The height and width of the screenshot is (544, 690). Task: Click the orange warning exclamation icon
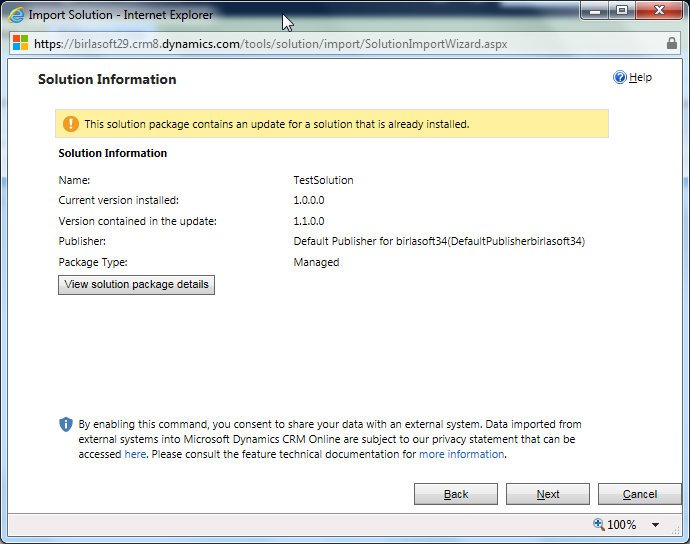pos(71,124)
